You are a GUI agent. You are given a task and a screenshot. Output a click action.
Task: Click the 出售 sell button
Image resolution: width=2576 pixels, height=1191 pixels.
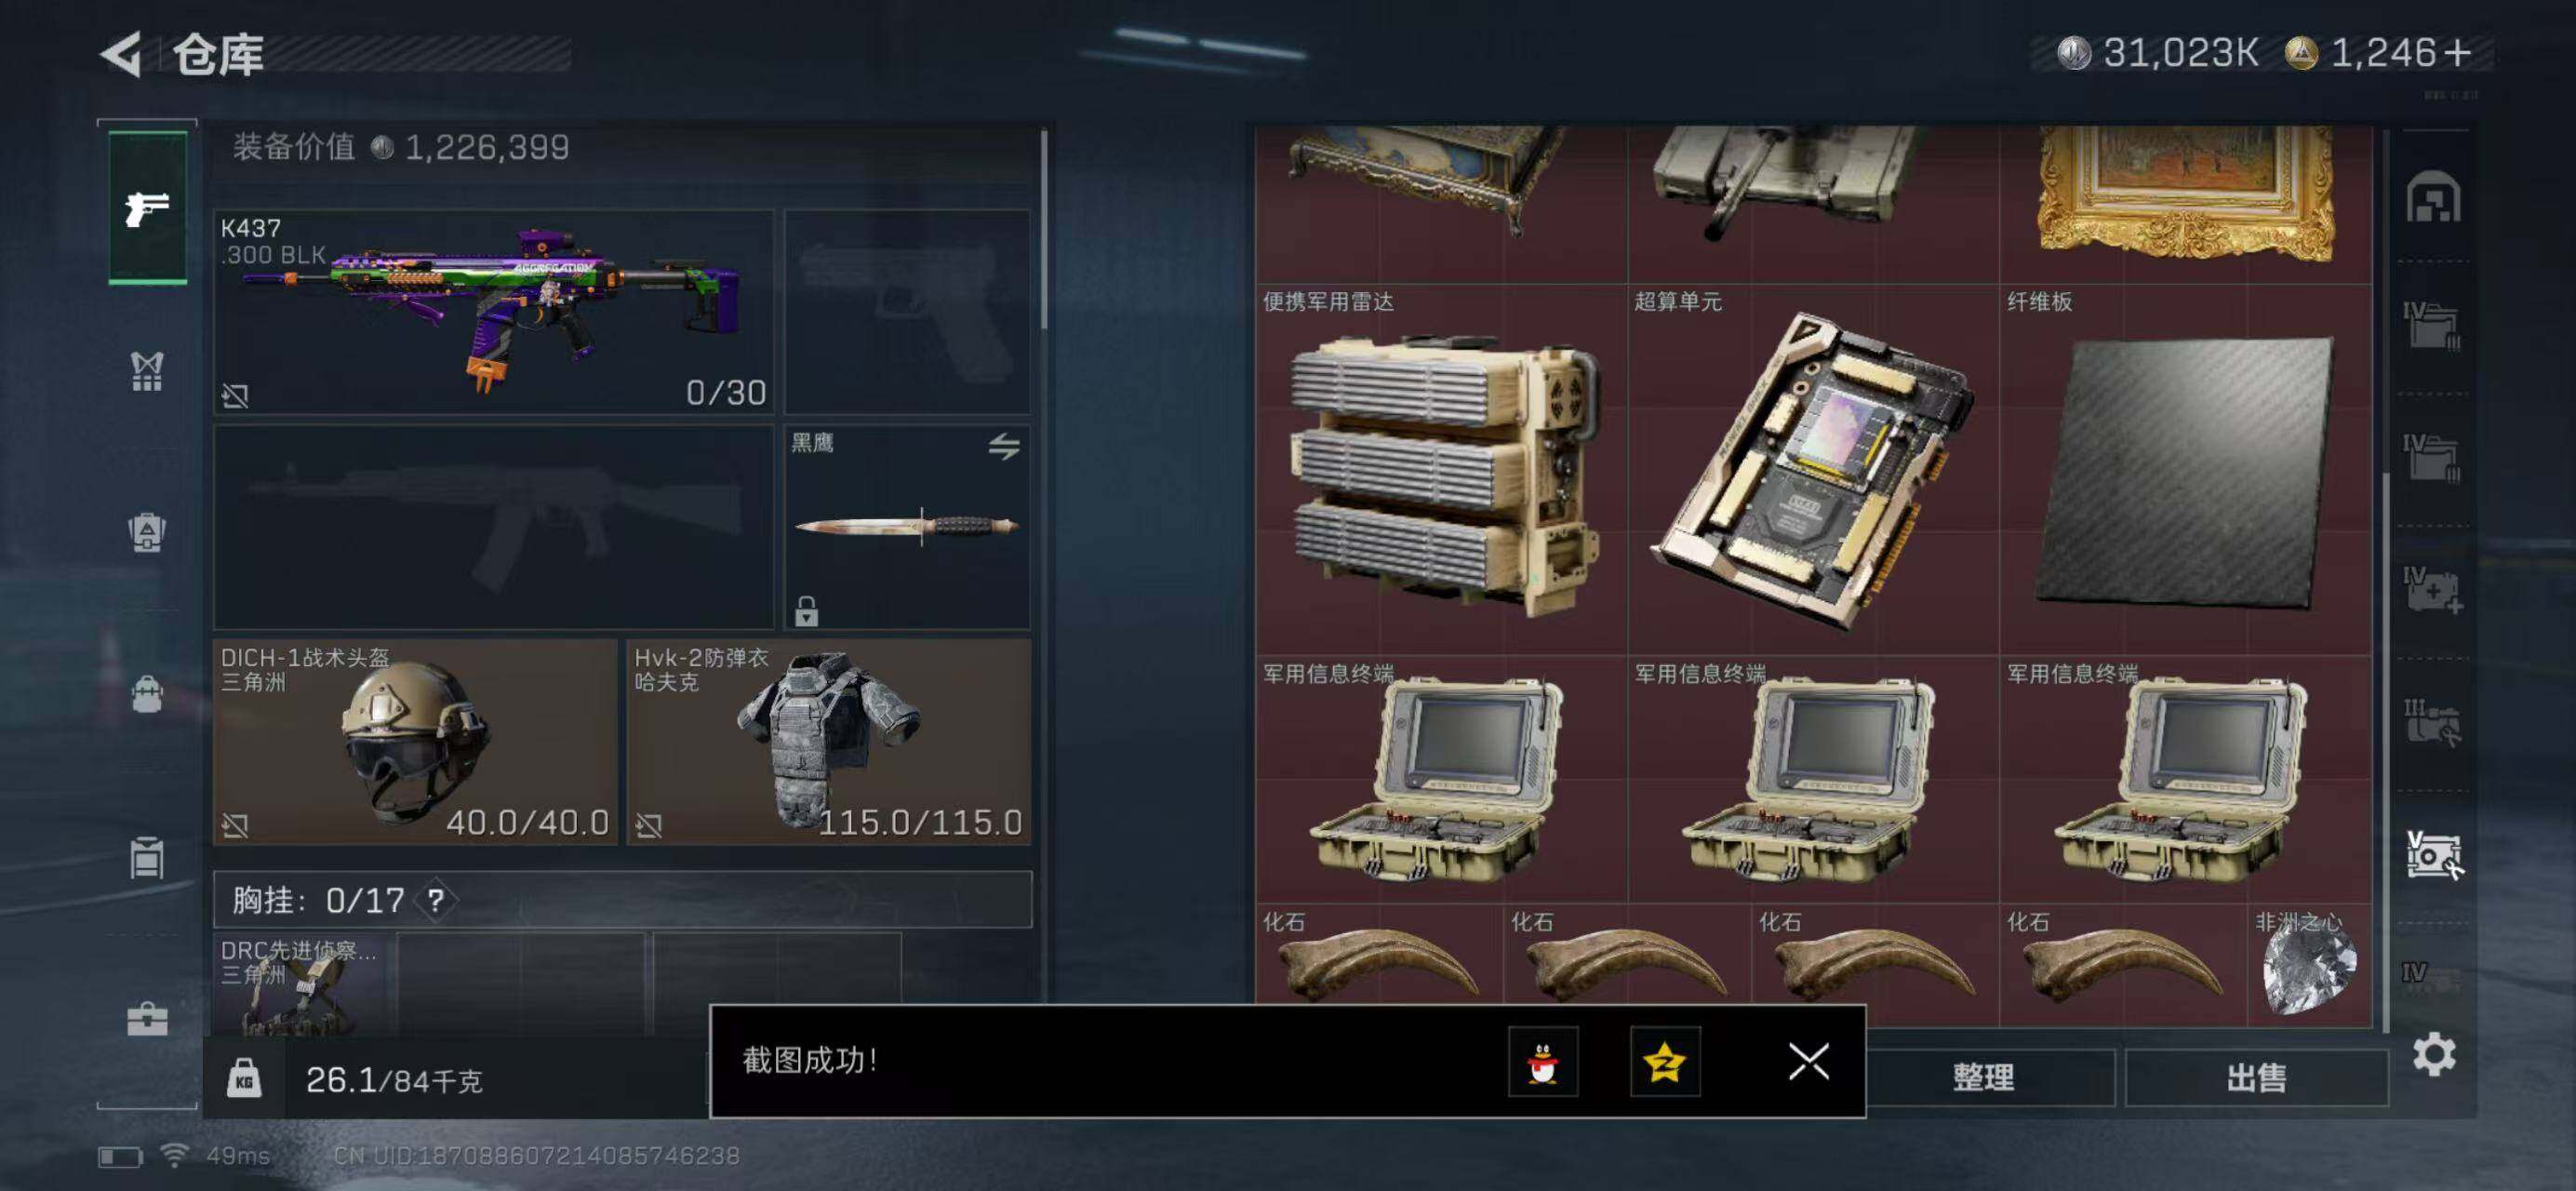(x=2256, y=1077)
